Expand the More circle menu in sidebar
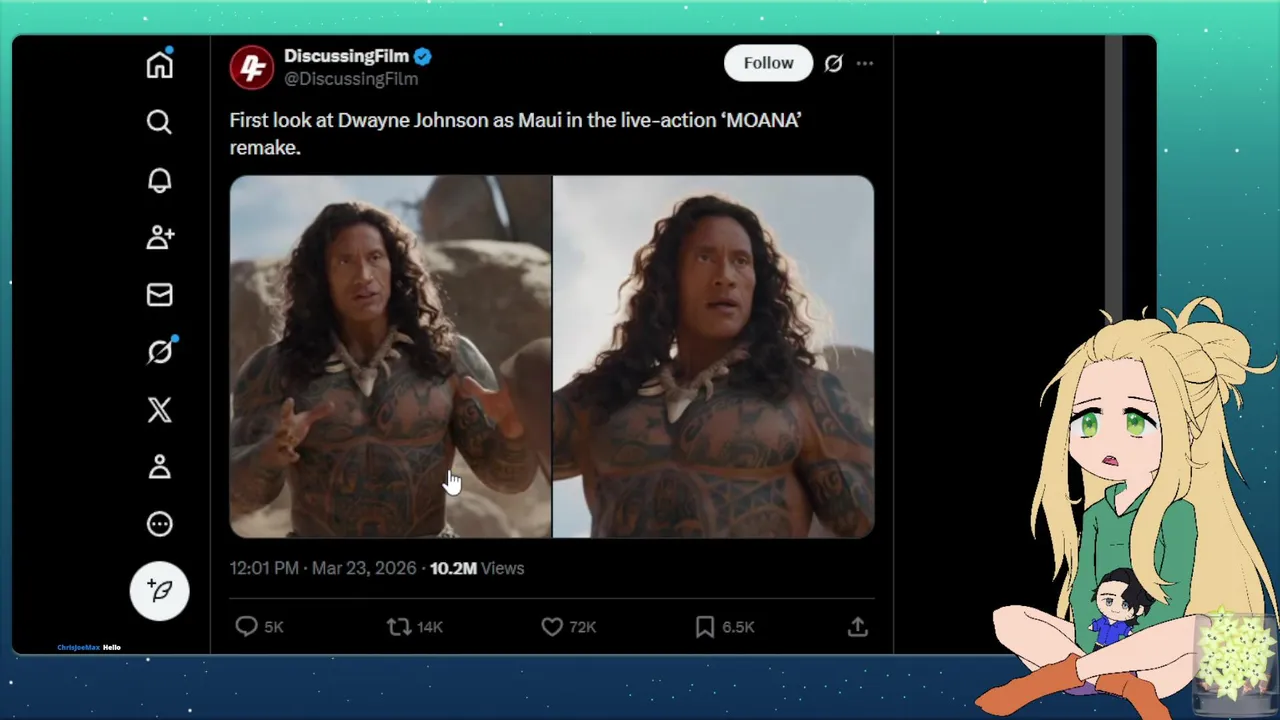1280x720 pixels. [159, 524]
